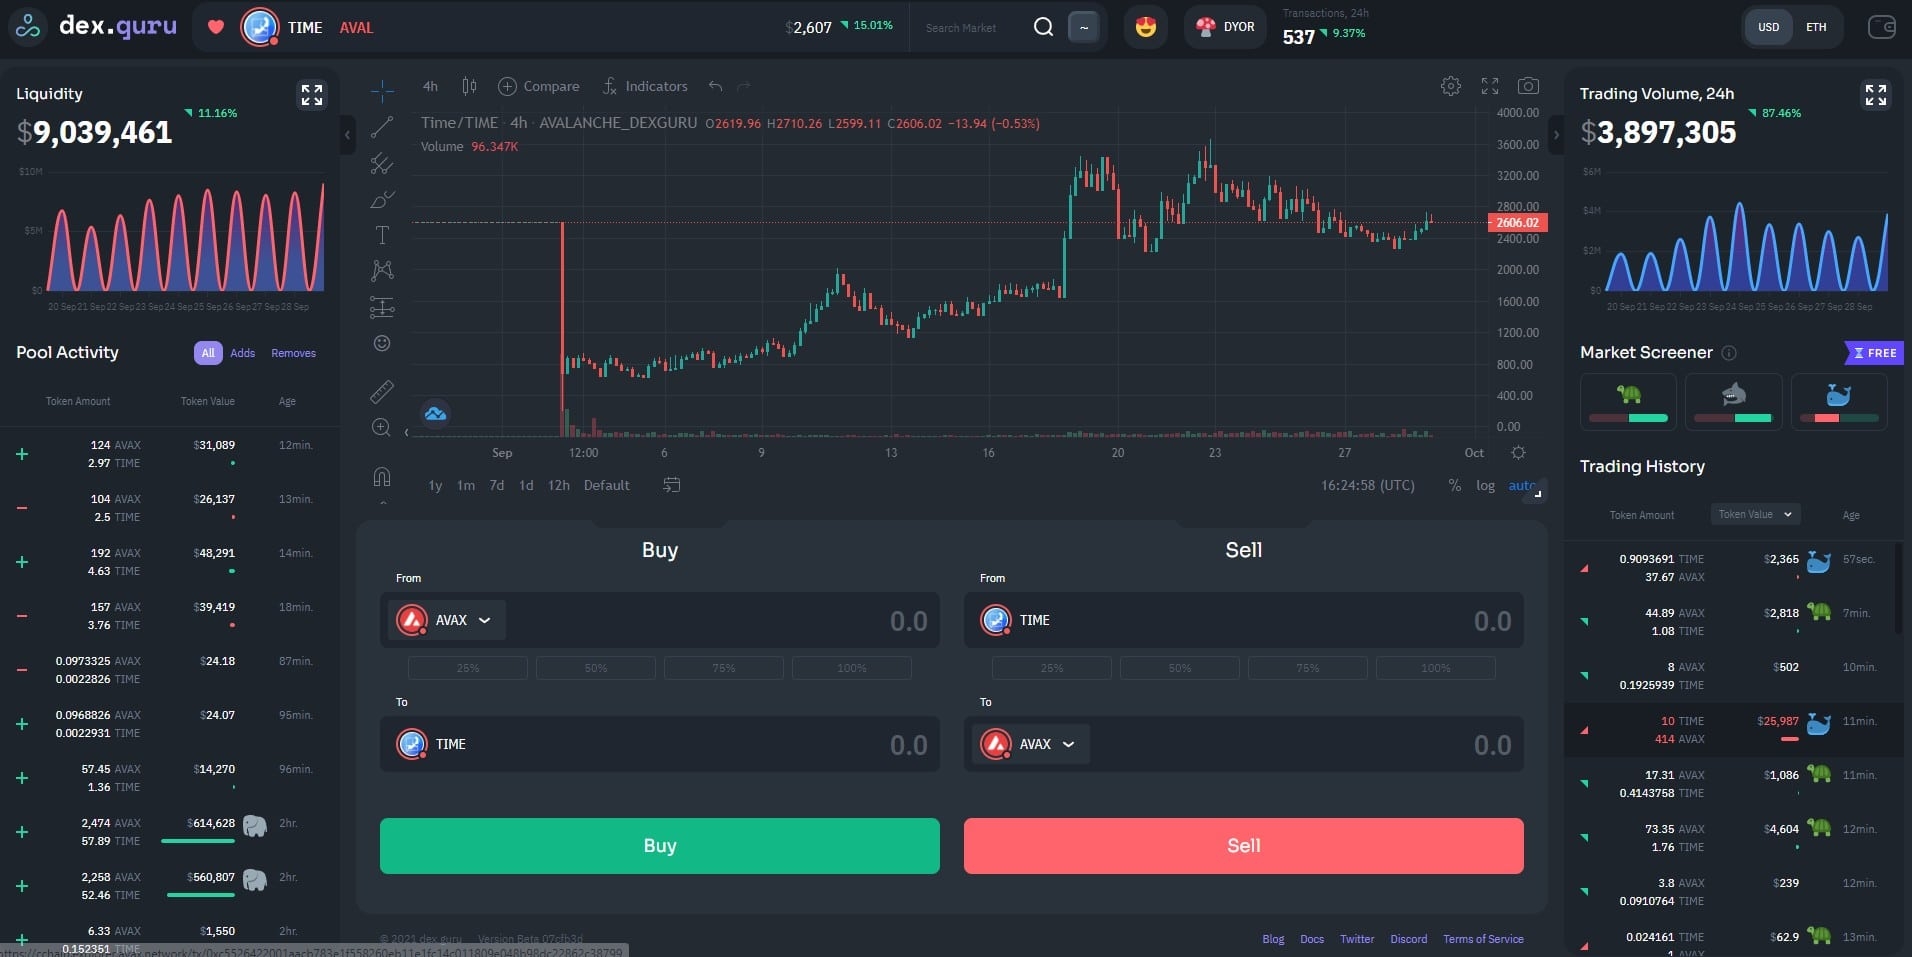Screen dimensions: 1912x957
Task: Open the Token Value dropdown in Trading History
Action: 1756,514
